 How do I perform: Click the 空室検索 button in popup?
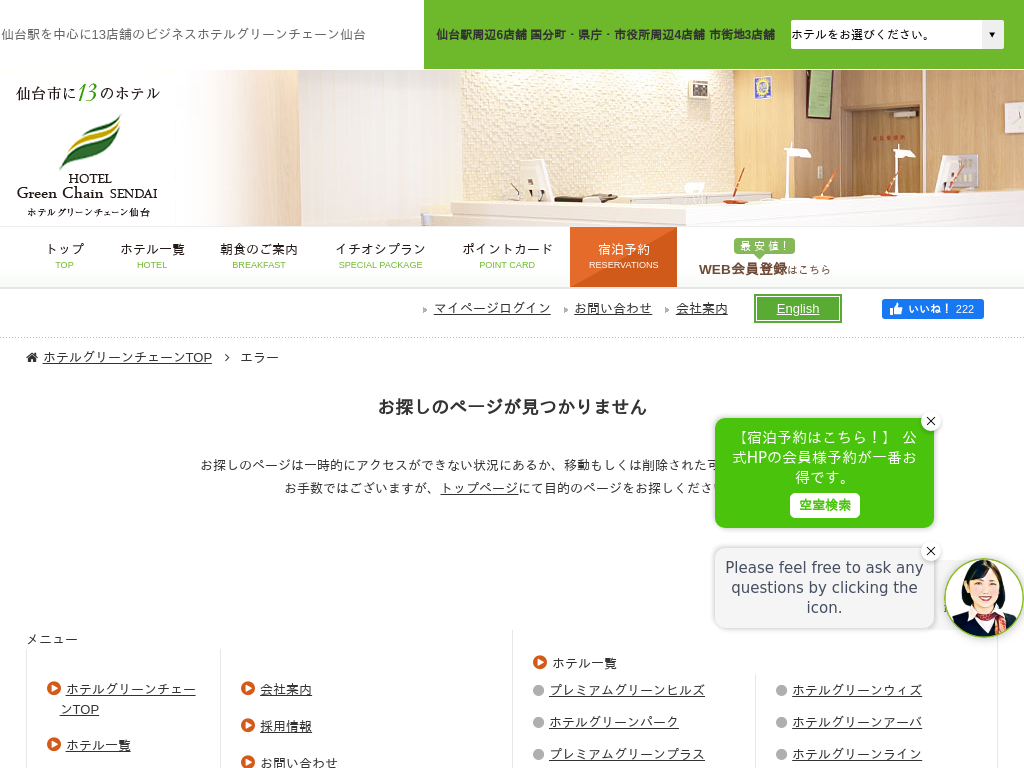825,505
